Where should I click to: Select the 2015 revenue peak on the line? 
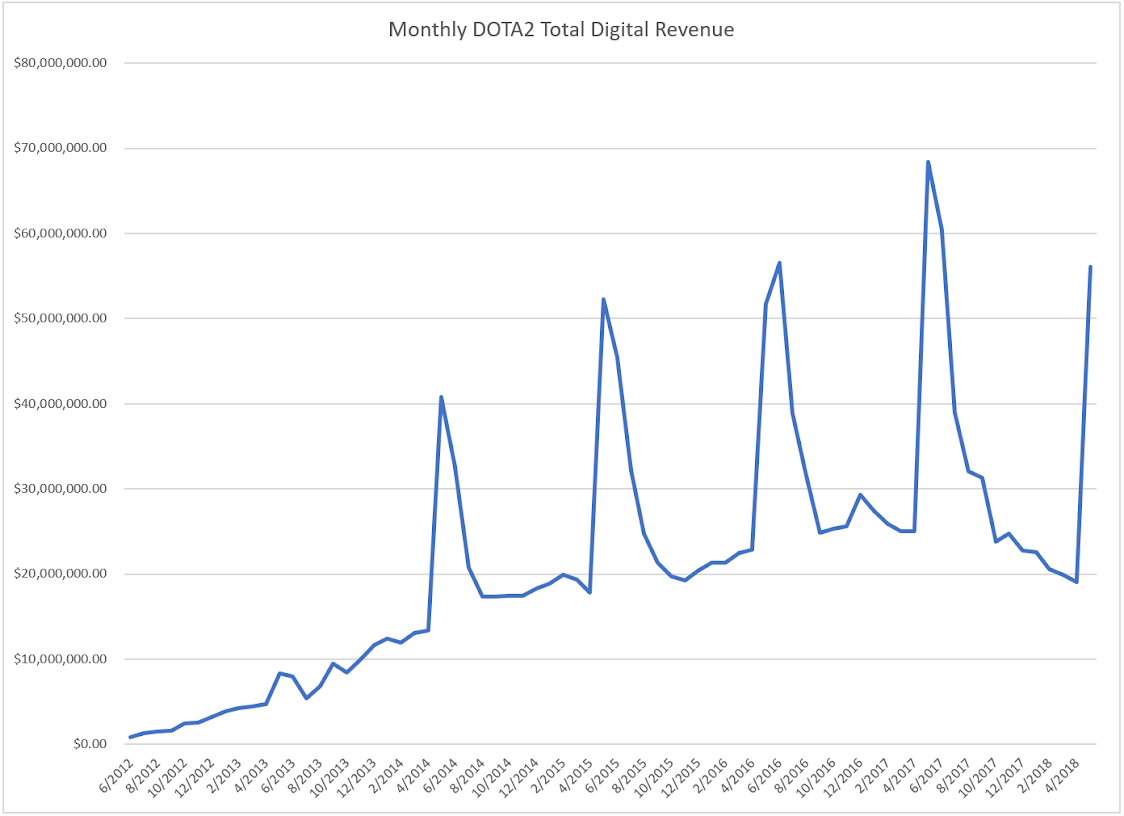[x=604, y=299]
